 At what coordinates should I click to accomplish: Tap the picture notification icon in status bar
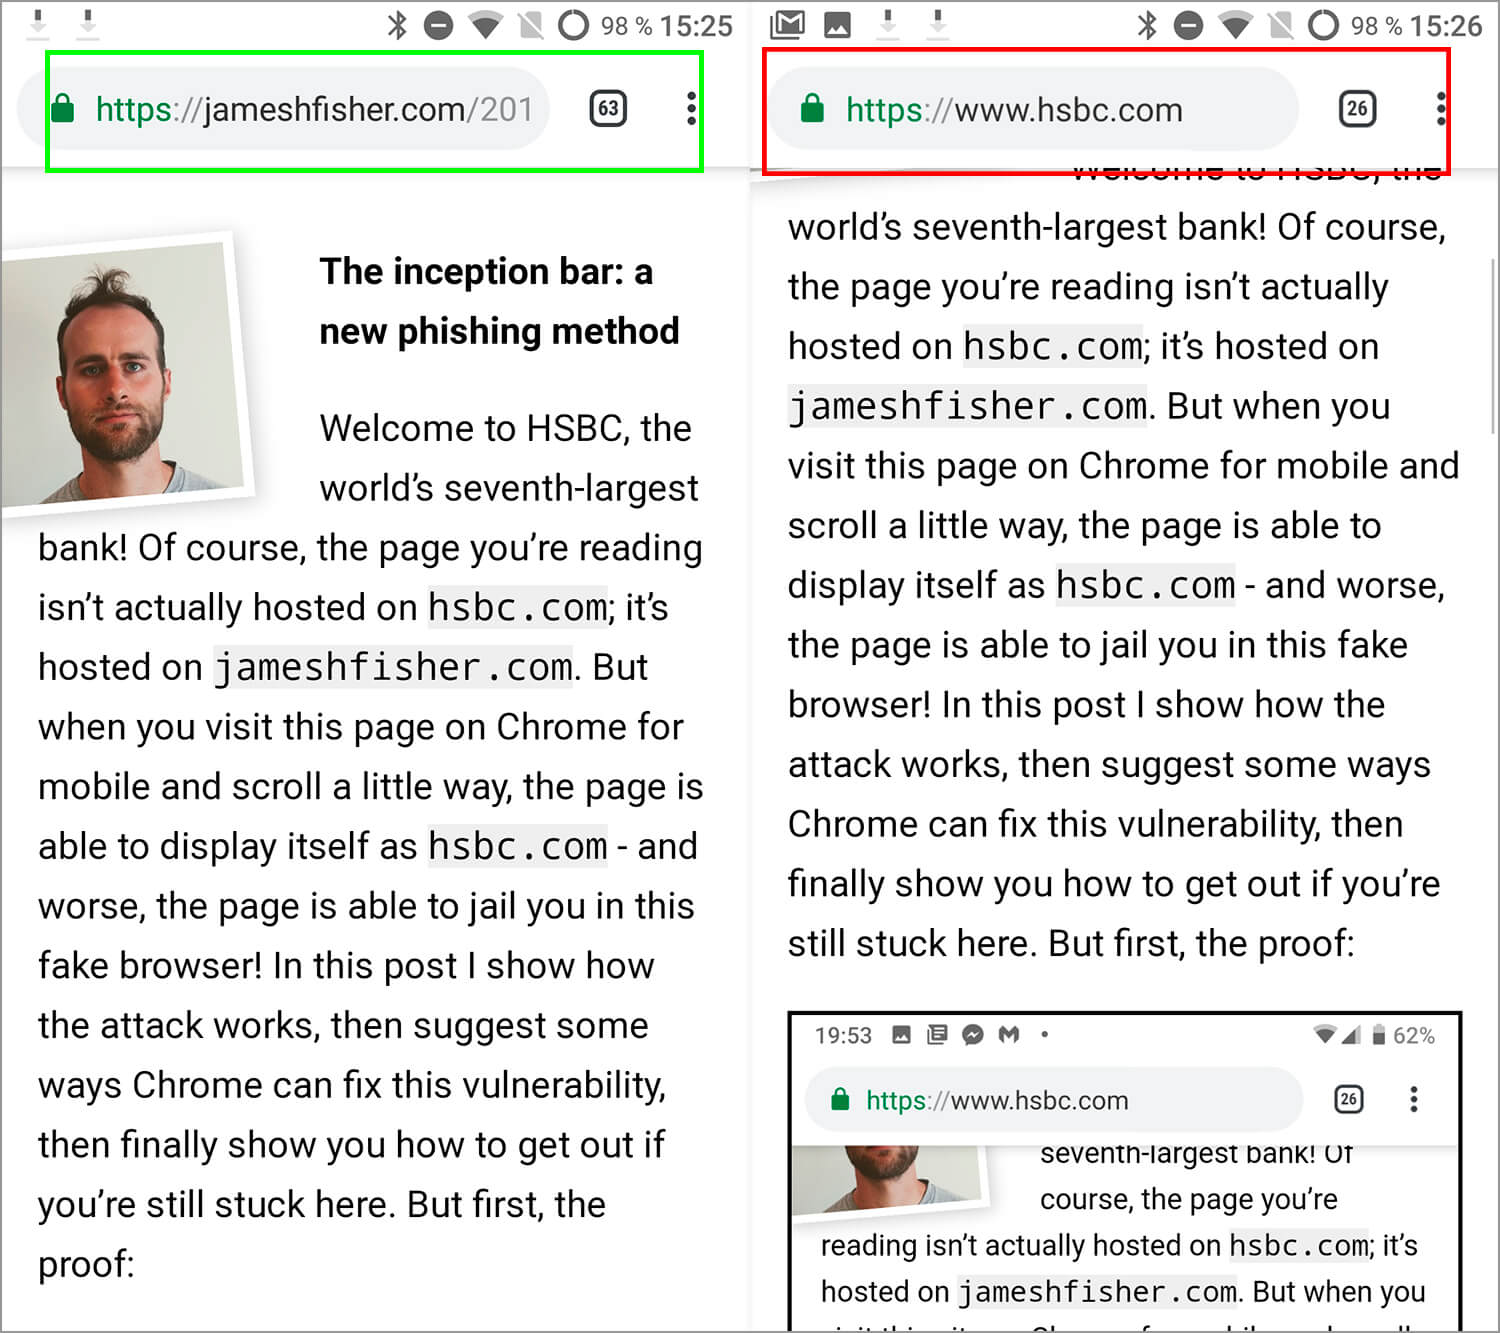point(837,25)
